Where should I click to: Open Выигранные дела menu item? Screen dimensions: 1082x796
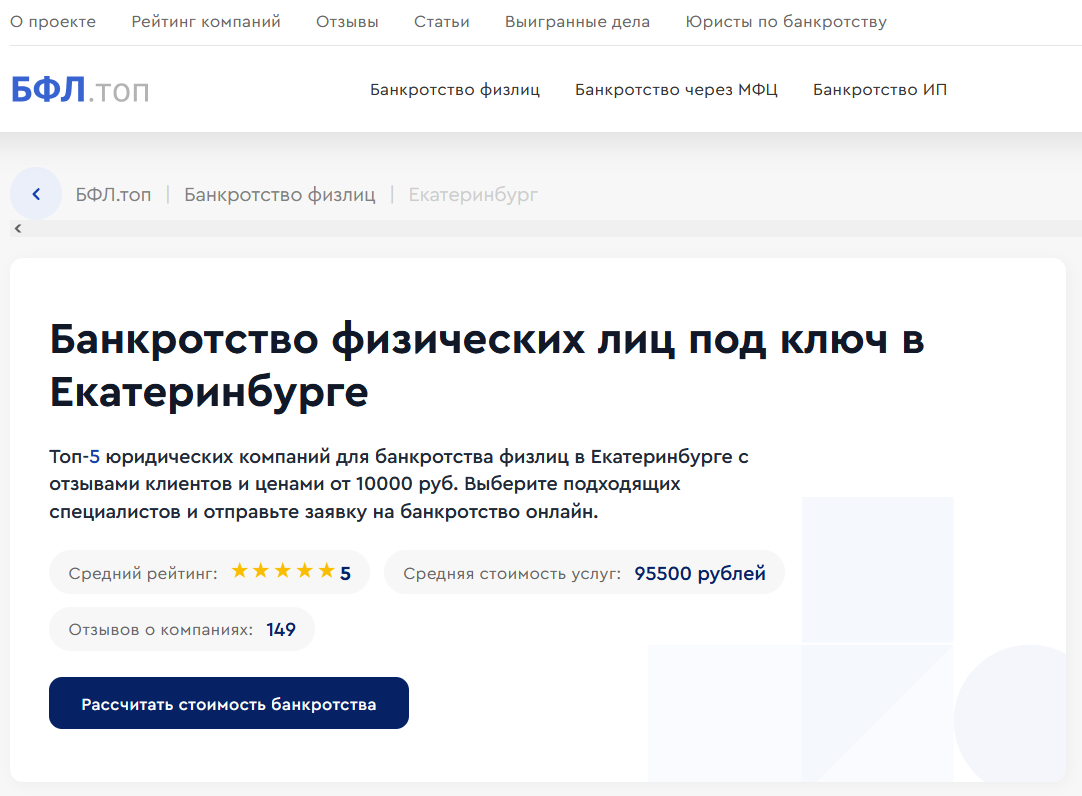tap(577, 22)
